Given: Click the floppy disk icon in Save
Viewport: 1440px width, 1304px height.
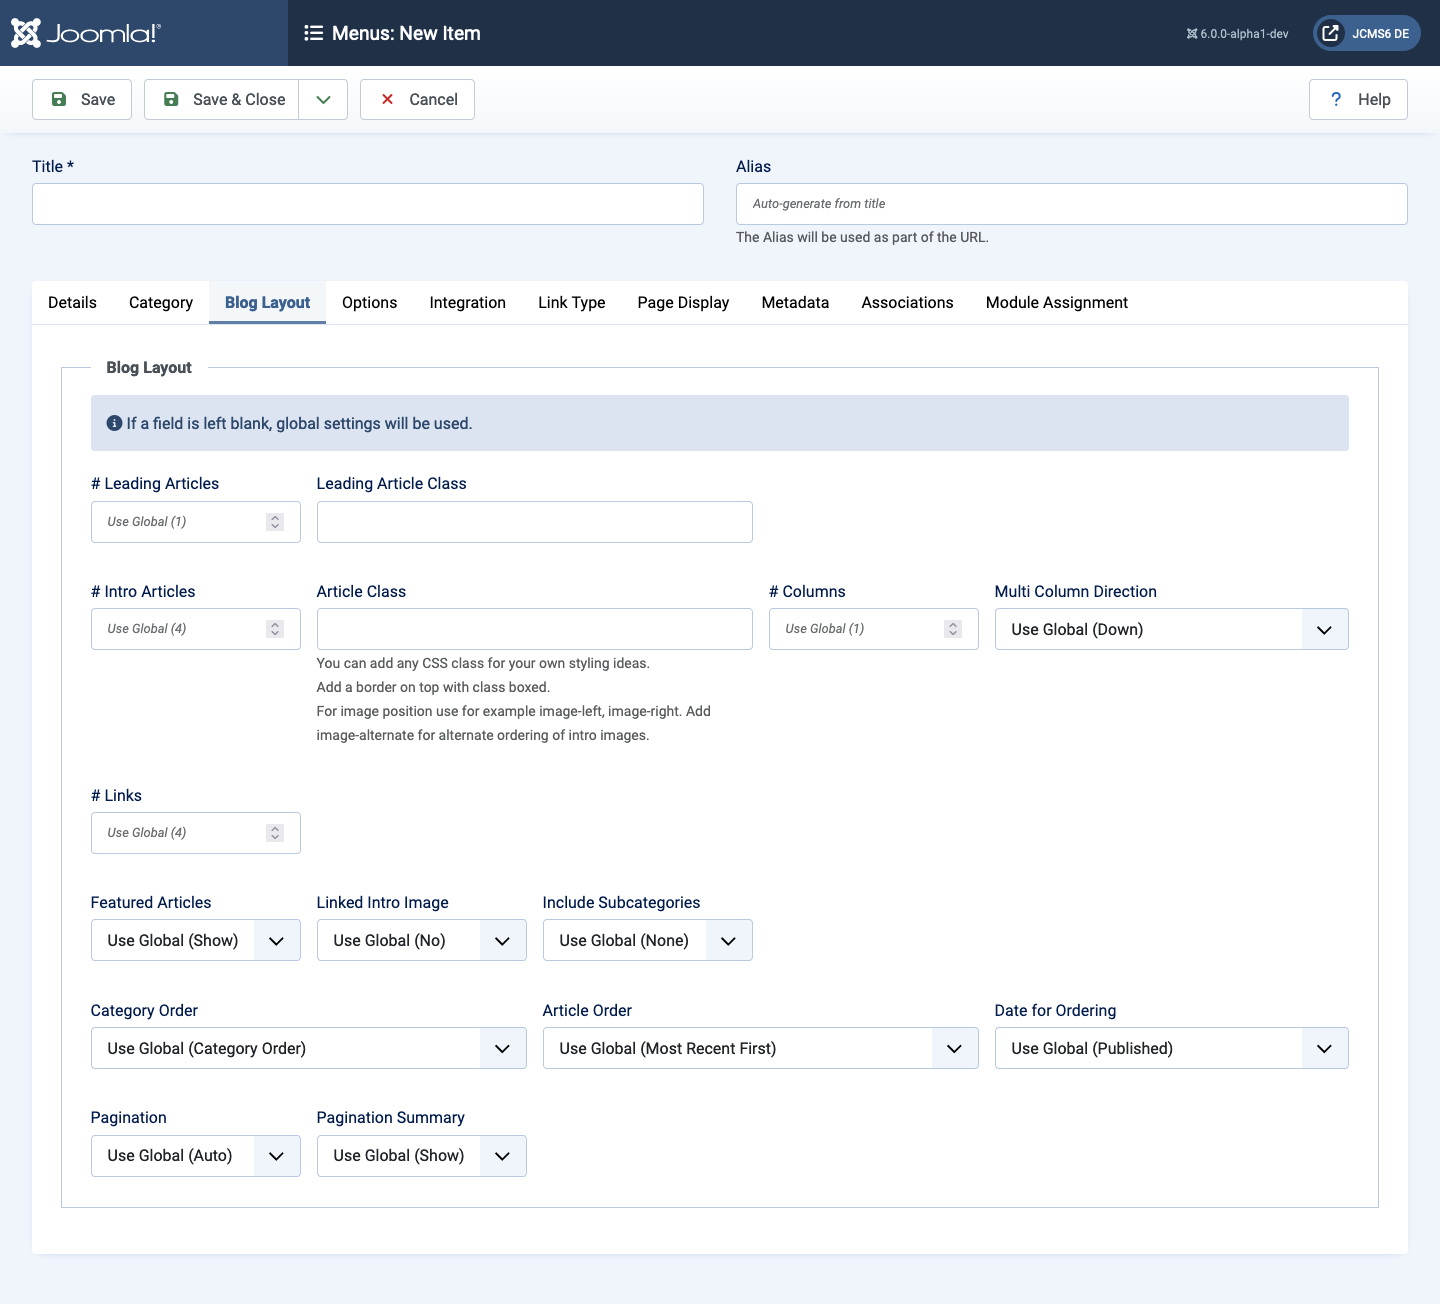Looking at the screenshot, I should pos(59,99).
